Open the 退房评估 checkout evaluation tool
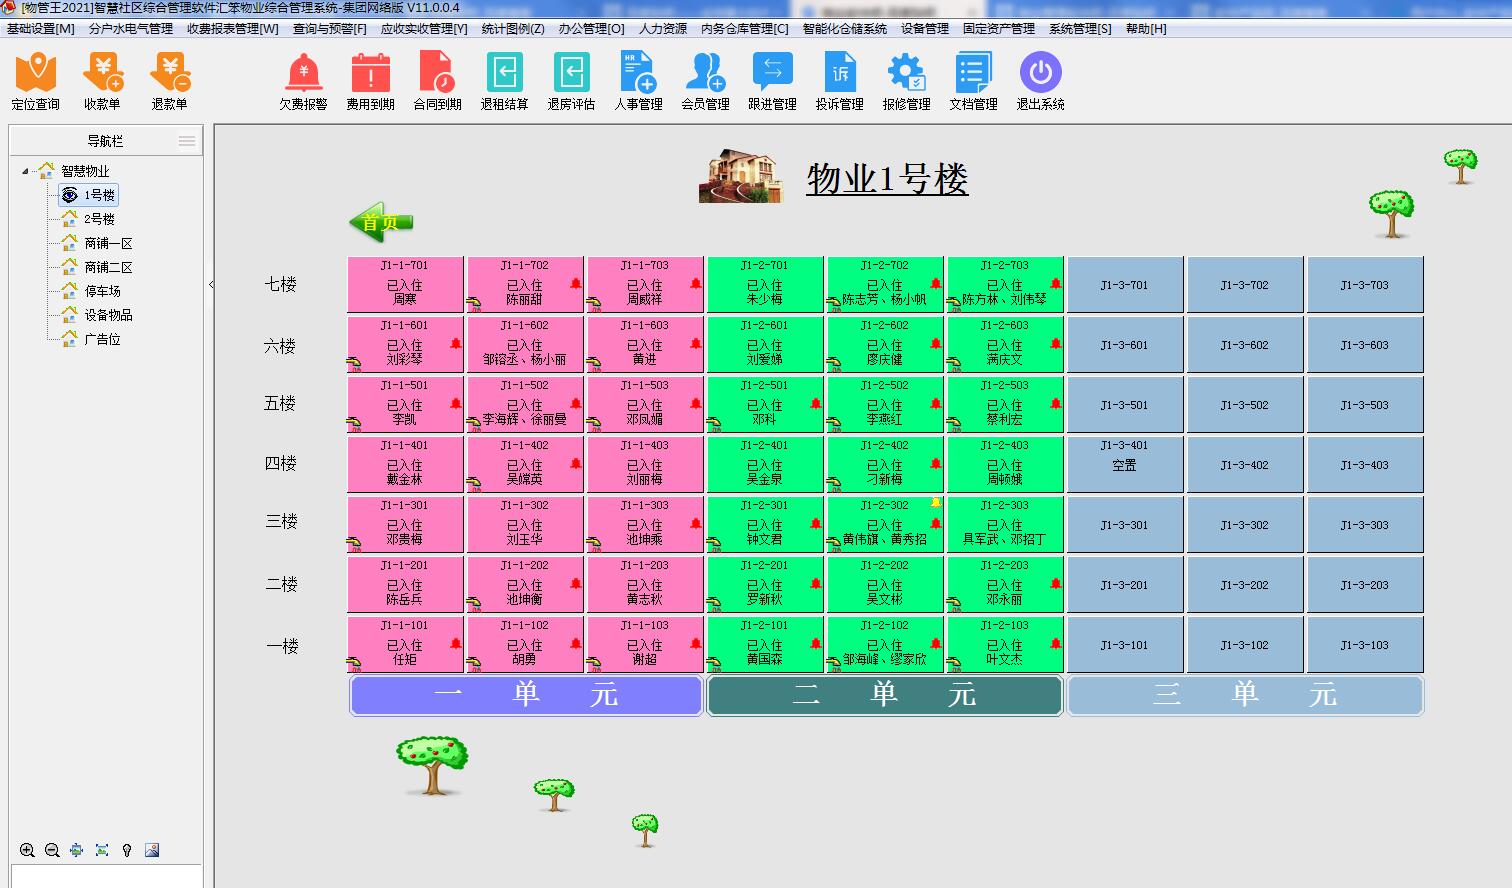The image size is (1512, 888). (x=571, y=81)
